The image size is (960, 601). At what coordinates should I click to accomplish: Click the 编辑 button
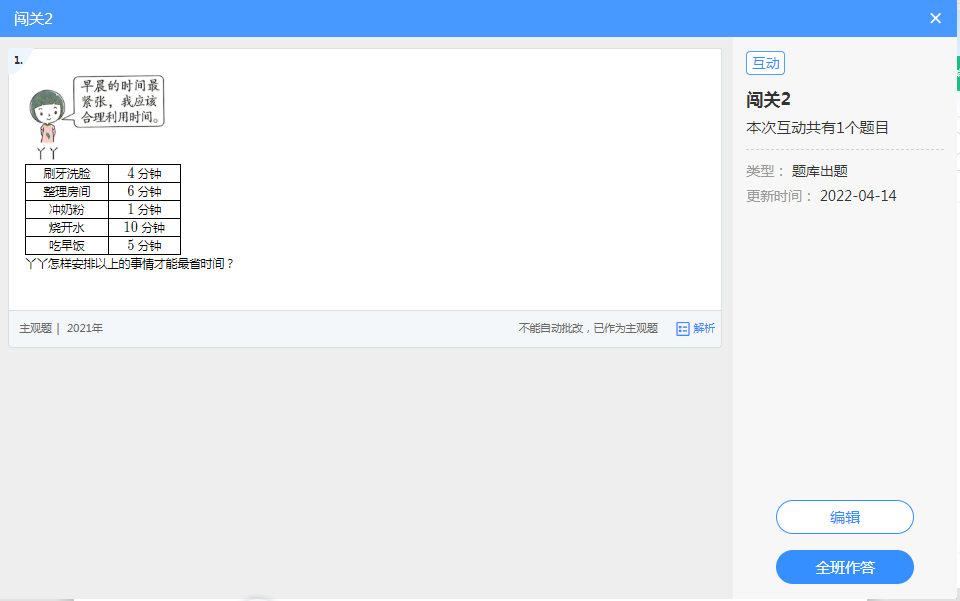point(844,517)
